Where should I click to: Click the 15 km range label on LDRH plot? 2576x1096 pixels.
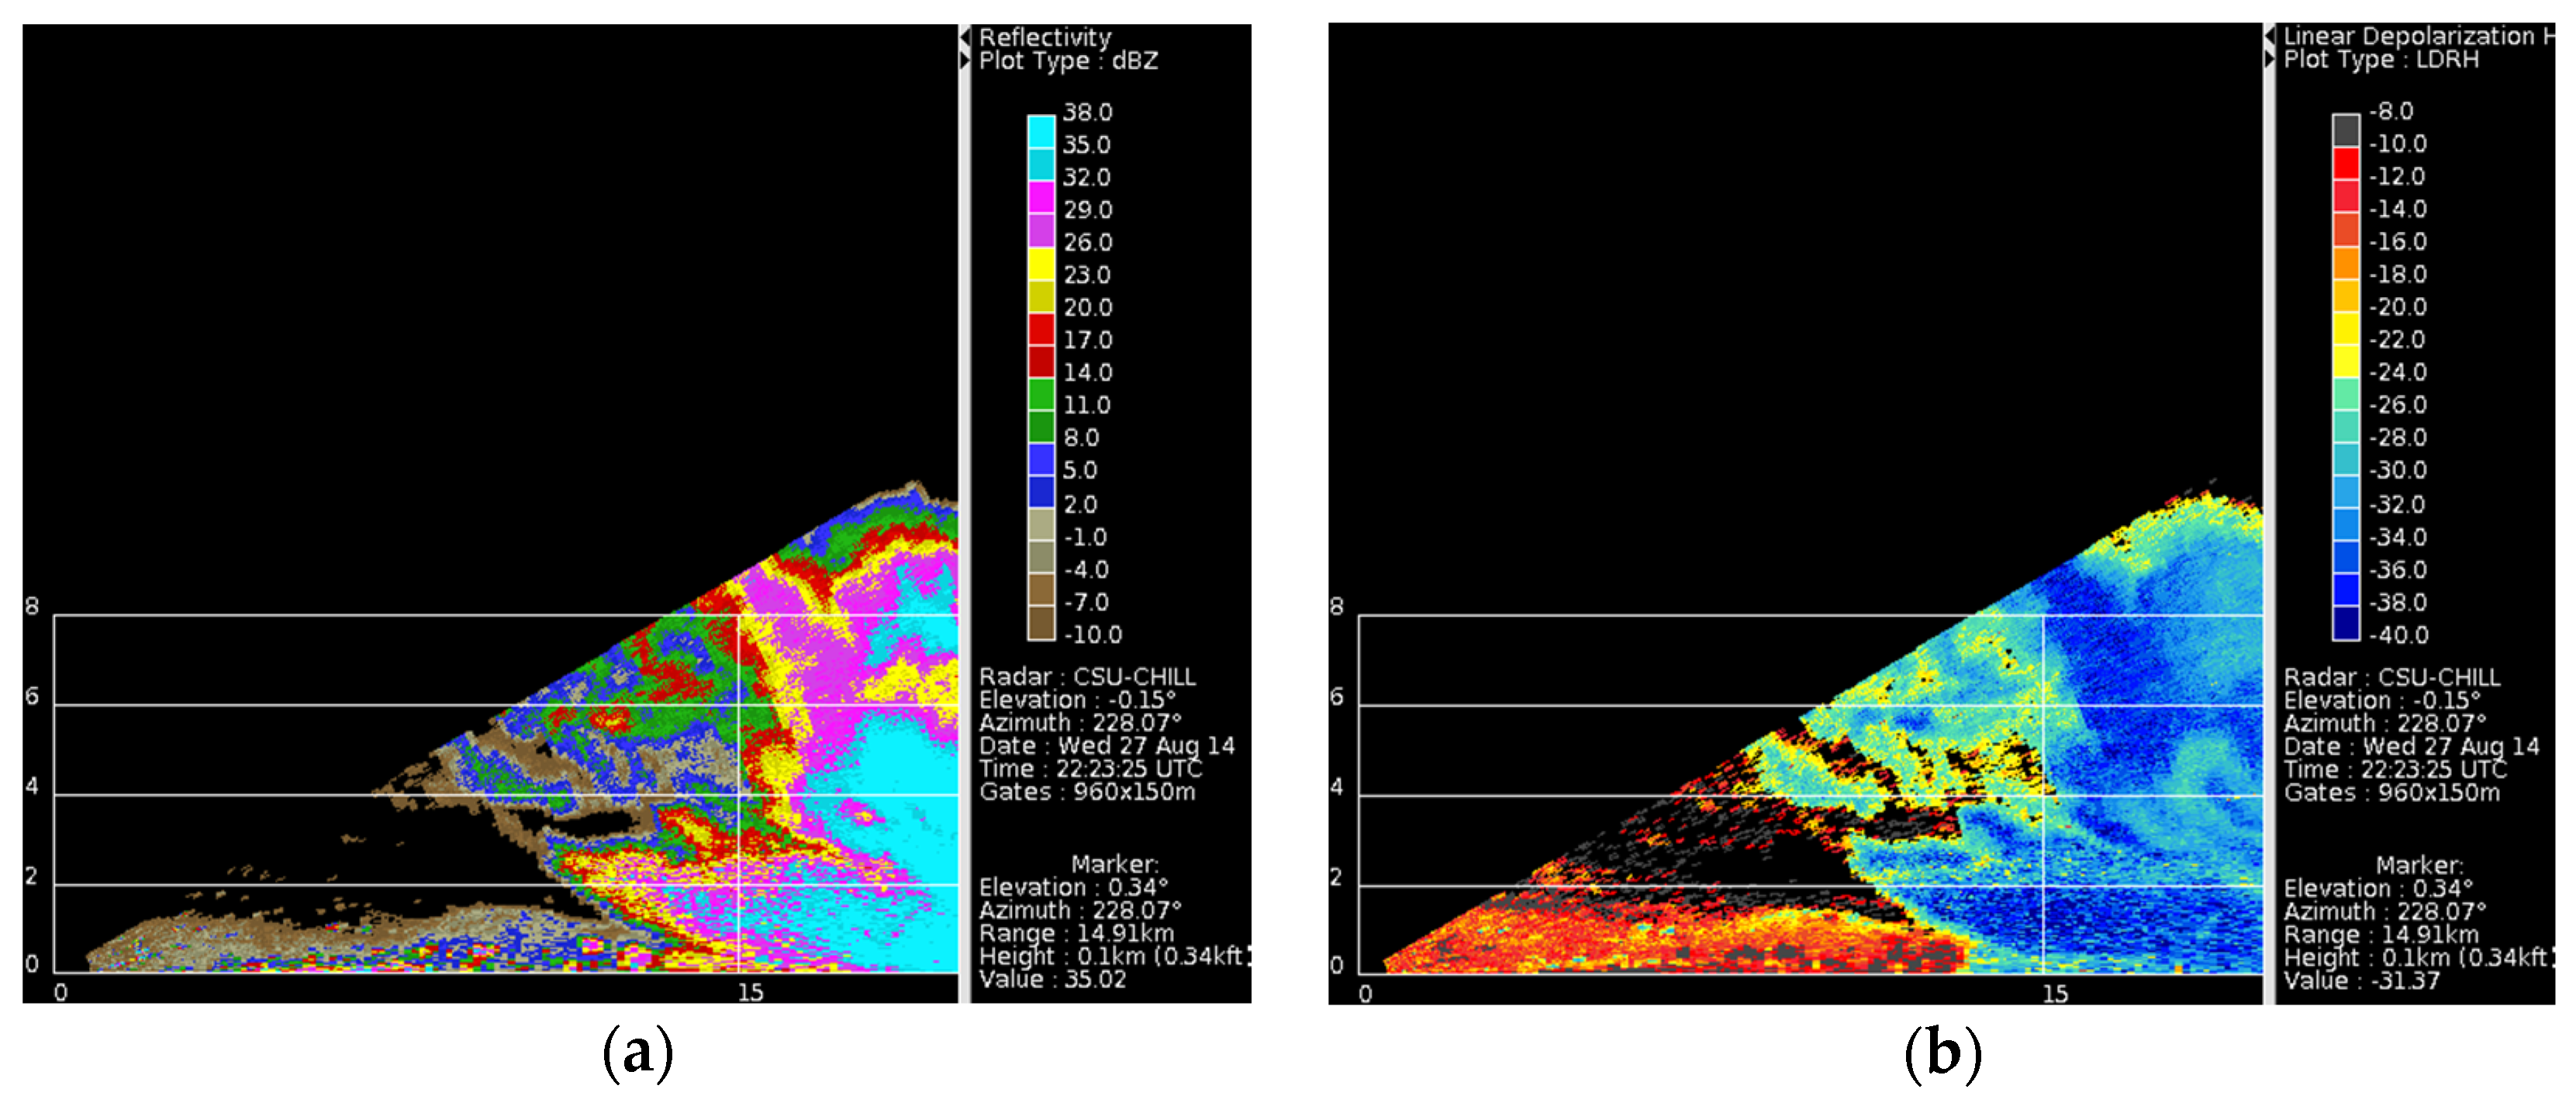pos(2054,993)
